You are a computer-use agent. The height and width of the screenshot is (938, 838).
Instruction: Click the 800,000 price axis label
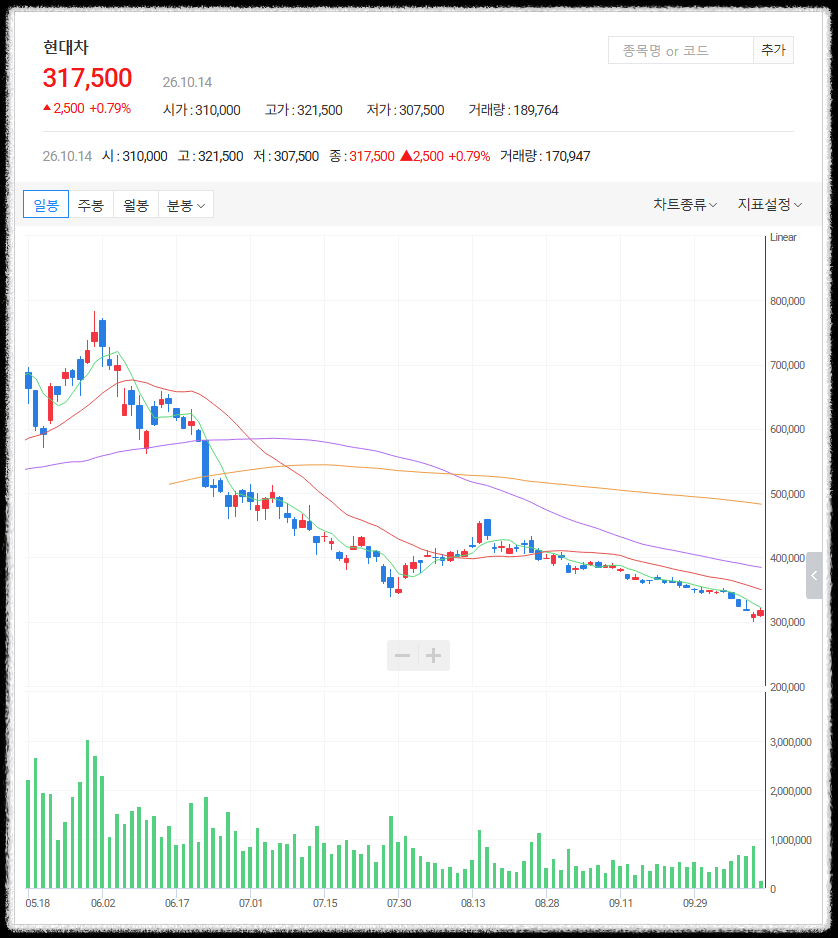pyautogui.click(x=788, y=302)
